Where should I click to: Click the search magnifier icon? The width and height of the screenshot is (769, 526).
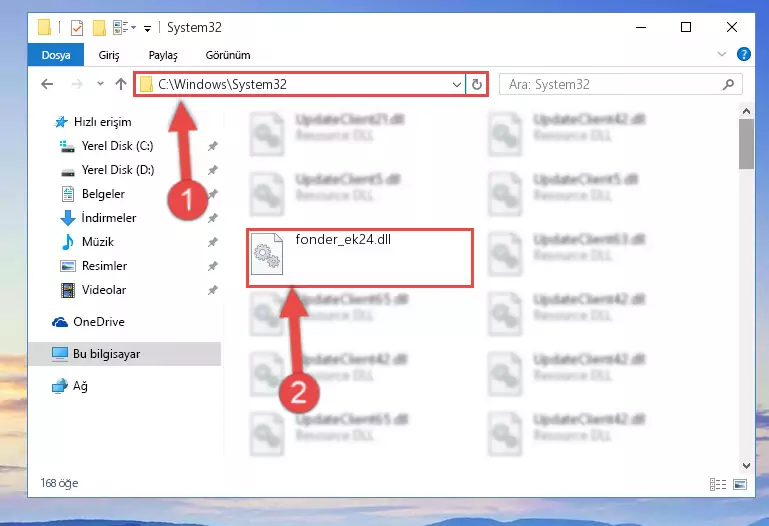728,84
